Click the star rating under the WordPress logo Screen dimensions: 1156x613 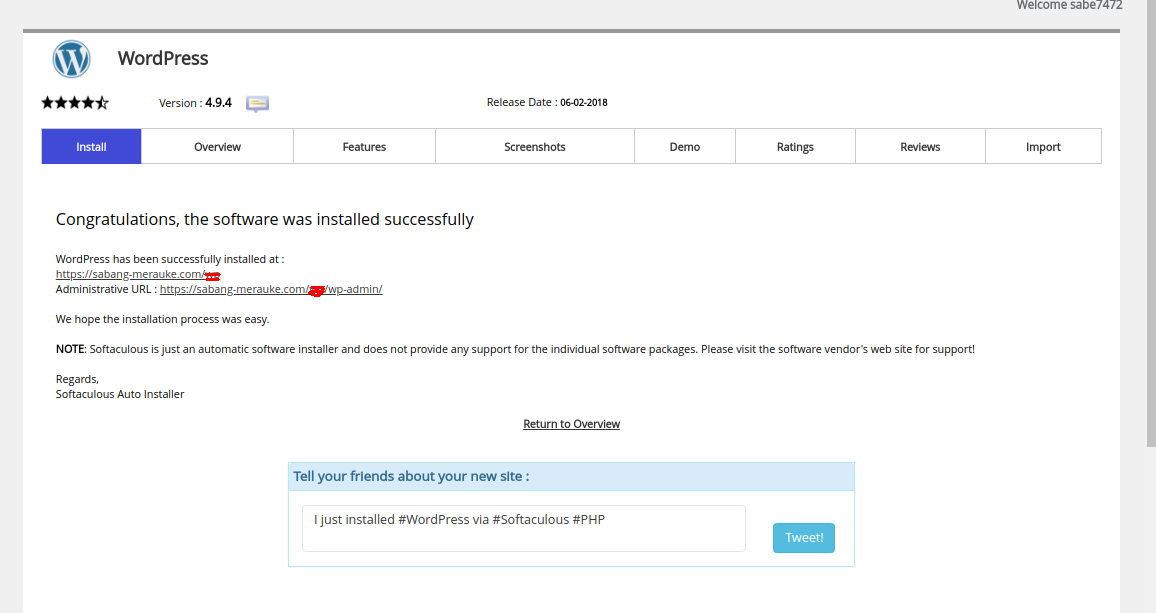[75, 102]
